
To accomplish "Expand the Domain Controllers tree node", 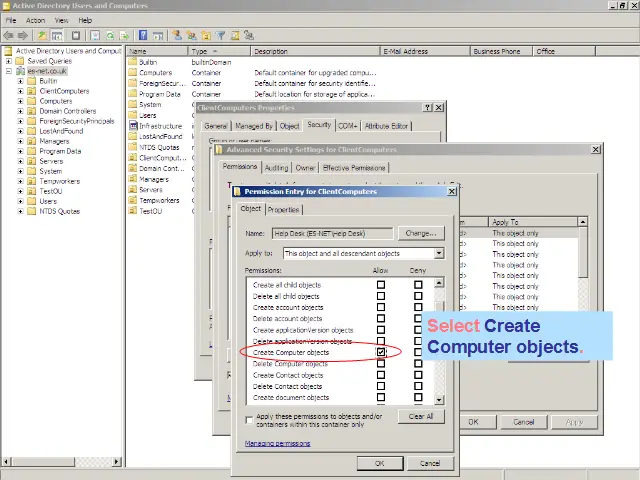I will [20, 111].
